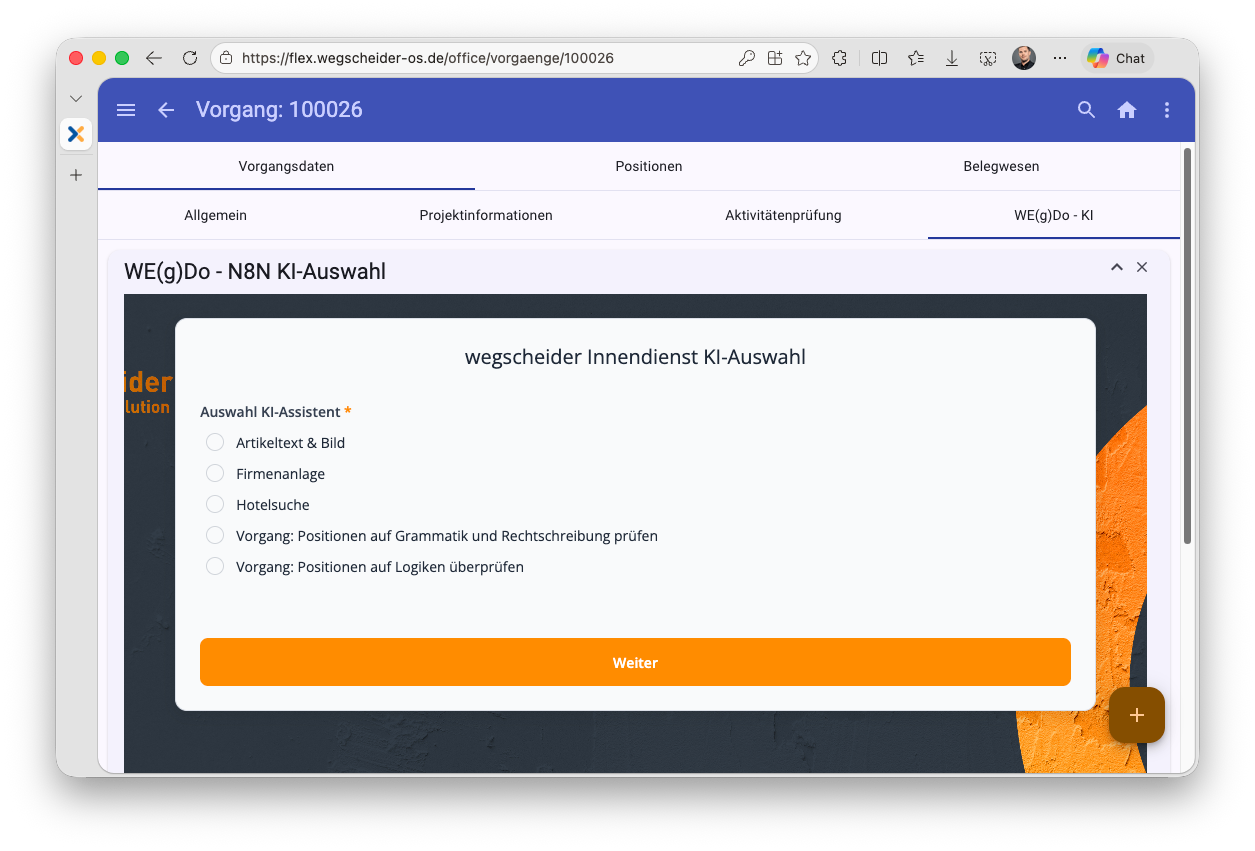Switch to the Positionen tab
The width and height of the screenshot is (1255, 851).
point(648,166)
